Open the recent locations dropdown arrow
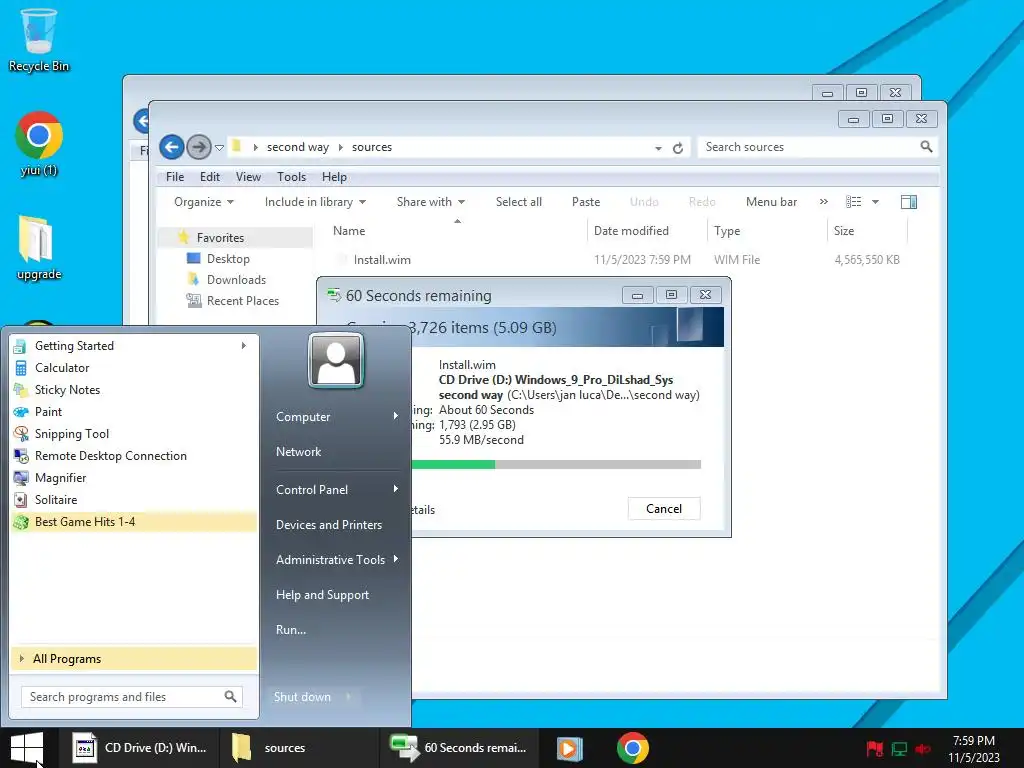Viewport: 1024px width, 768px height. pyautogui.click(x=219, y=148)
